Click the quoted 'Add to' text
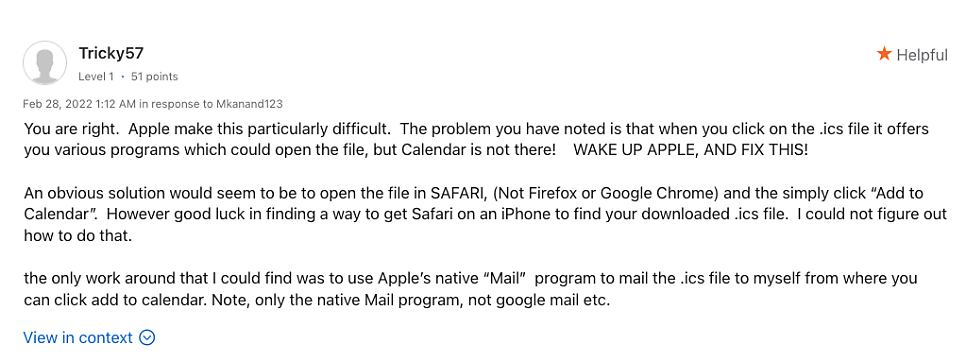This screenshot has width=966, height=362. coord(900,194)
